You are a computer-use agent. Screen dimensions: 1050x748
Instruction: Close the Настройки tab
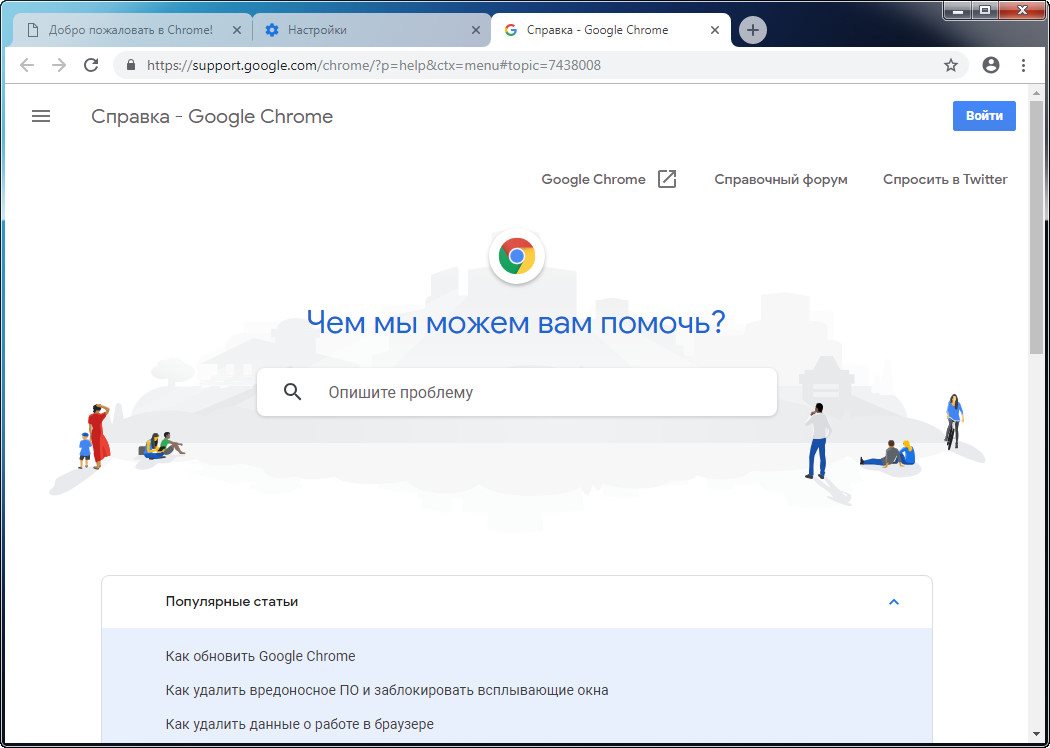pyautogui.click(x=475, y=30)
